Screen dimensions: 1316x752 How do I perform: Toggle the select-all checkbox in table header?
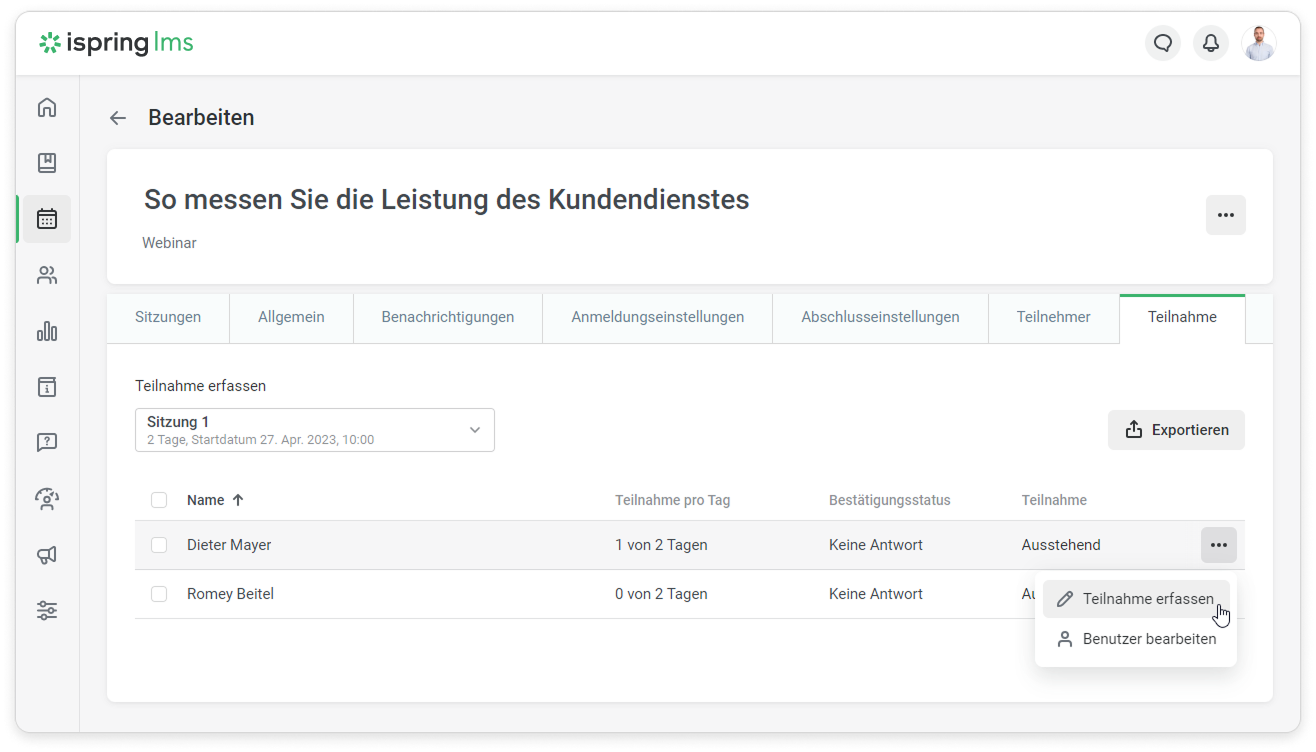pos(159,500)
